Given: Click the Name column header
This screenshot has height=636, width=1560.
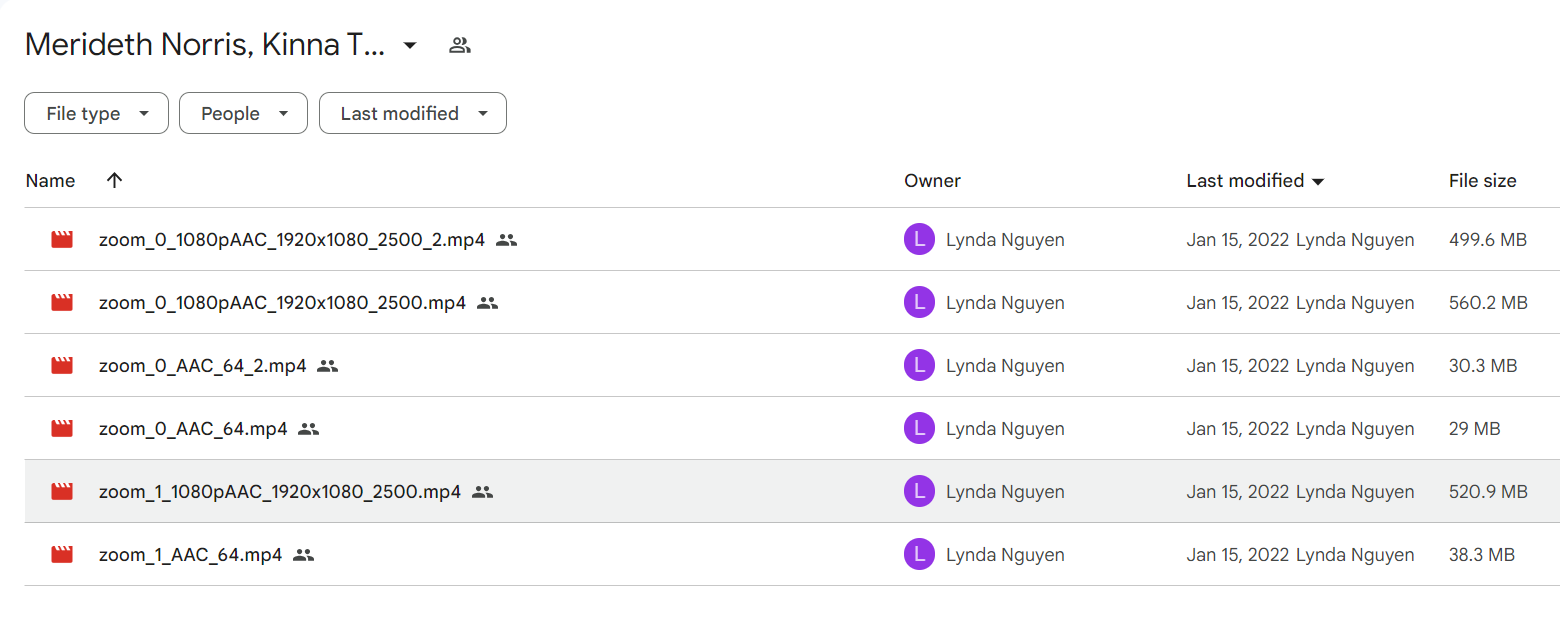Looking at the screenshot, I should point(50,181).
